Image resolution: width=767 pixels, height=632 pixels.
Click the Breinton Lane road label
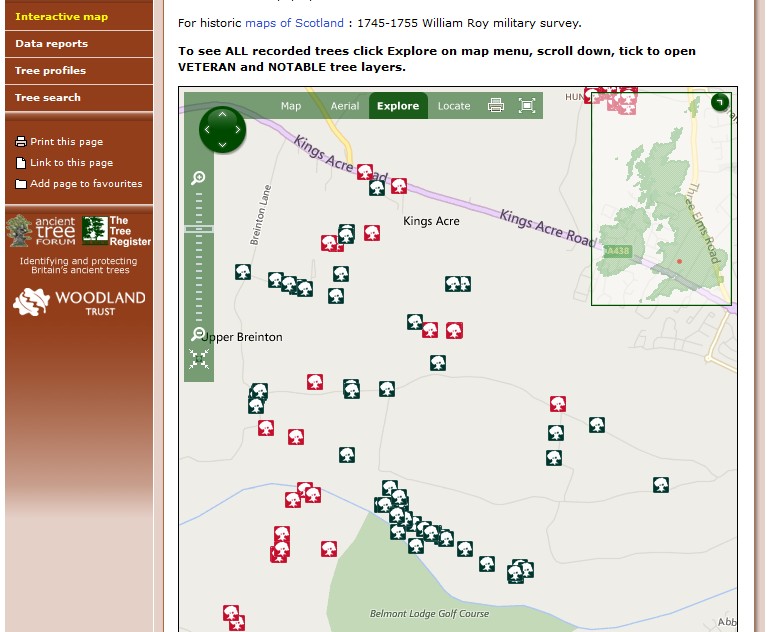[x=260, y=214]
